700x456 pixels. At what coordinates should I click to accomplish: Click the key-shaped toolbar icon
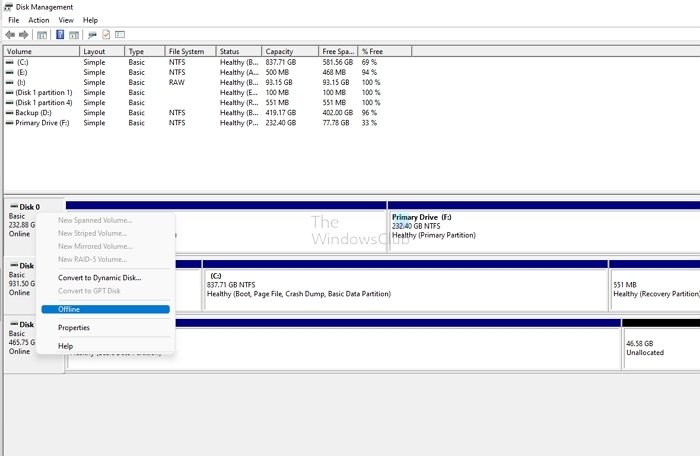click(x=92, y=34)
